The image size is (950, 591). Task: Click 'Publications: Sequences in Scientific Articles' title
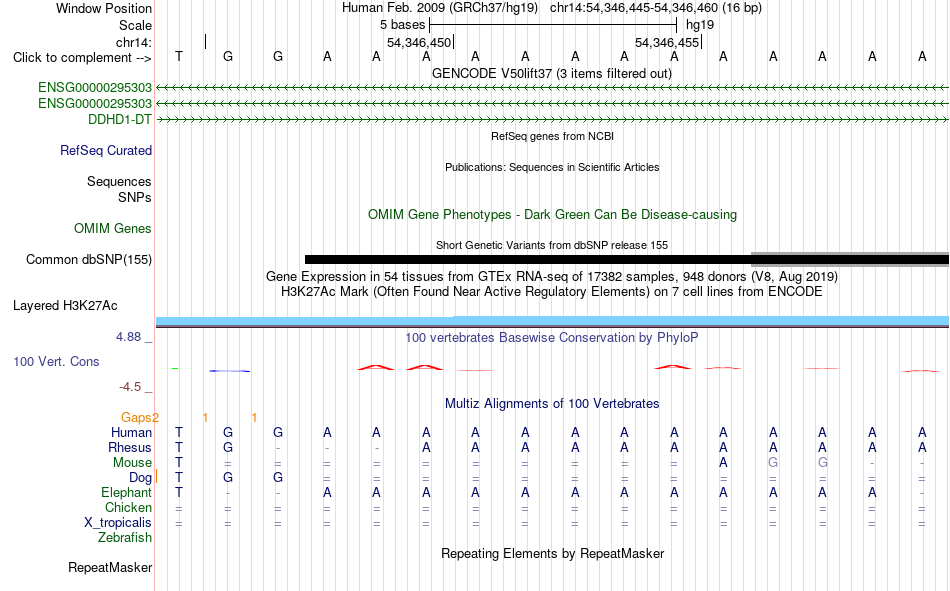(552, 167)
